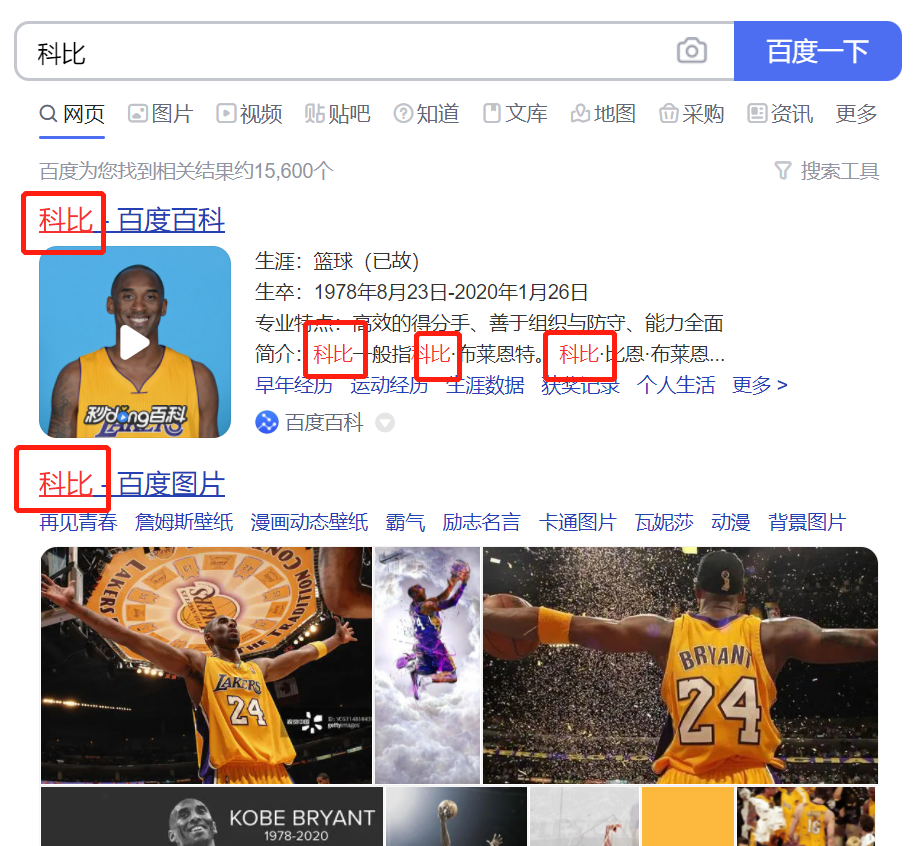The width and height of the screenshot is (917, 846).
Task: Click the 百度百科 source badge icon
Action: point(265,423)
